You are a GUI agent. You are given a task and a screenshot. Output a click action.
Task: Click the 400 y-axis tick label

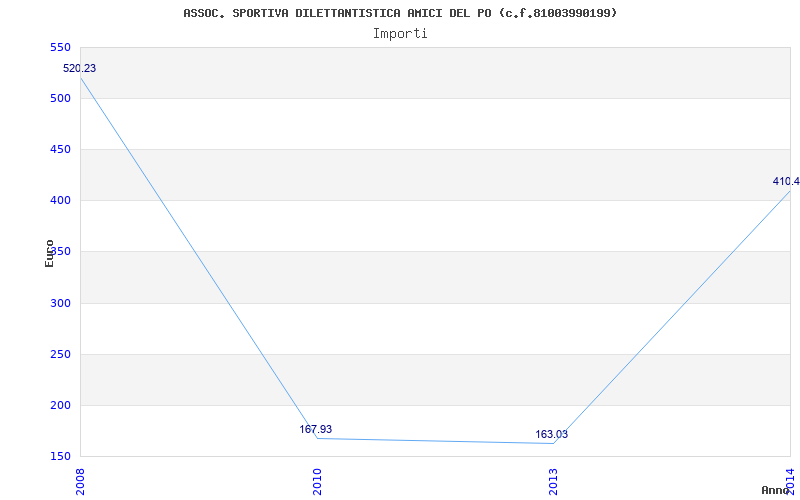click(x=60, y=201)
